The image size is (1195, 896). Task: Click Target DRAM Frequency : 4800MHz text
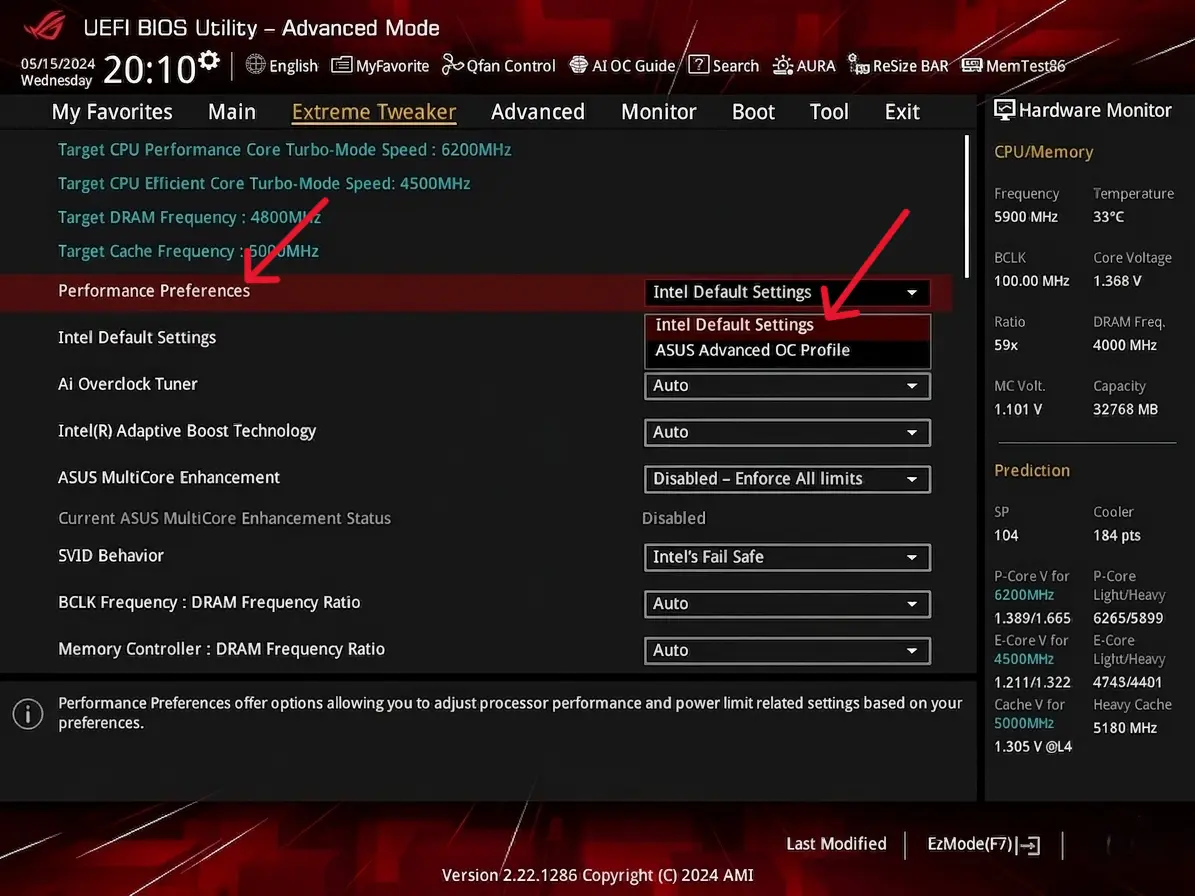[x=190, y=218]
